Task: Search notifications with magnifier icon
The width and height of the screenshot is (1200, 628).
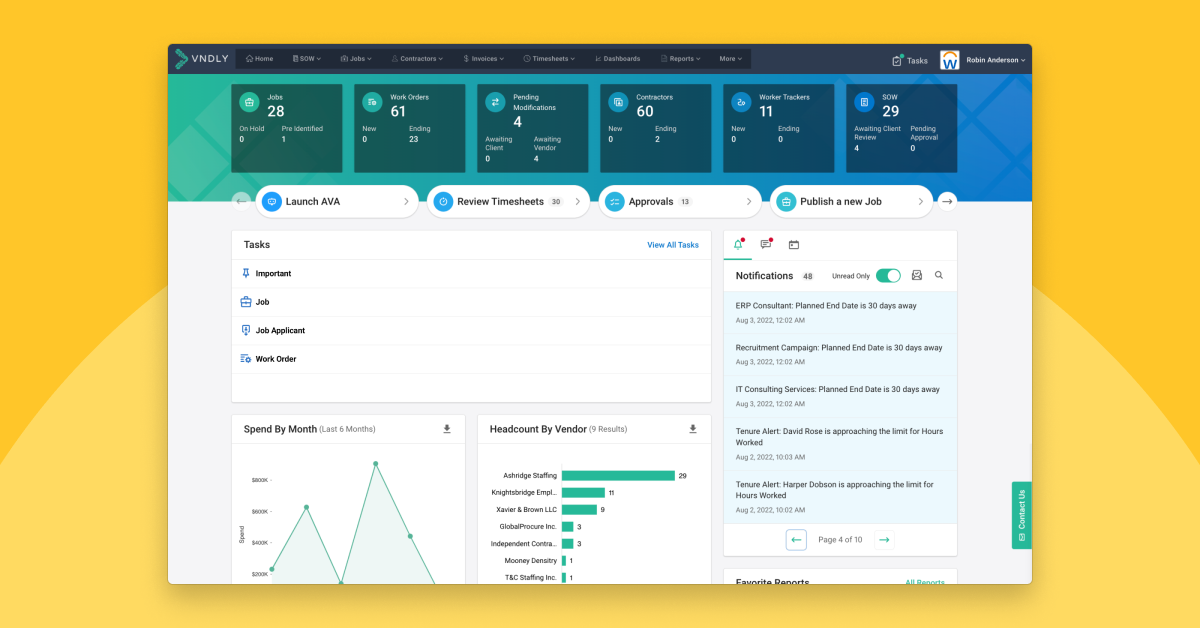Action: click(x=939, y=275)
